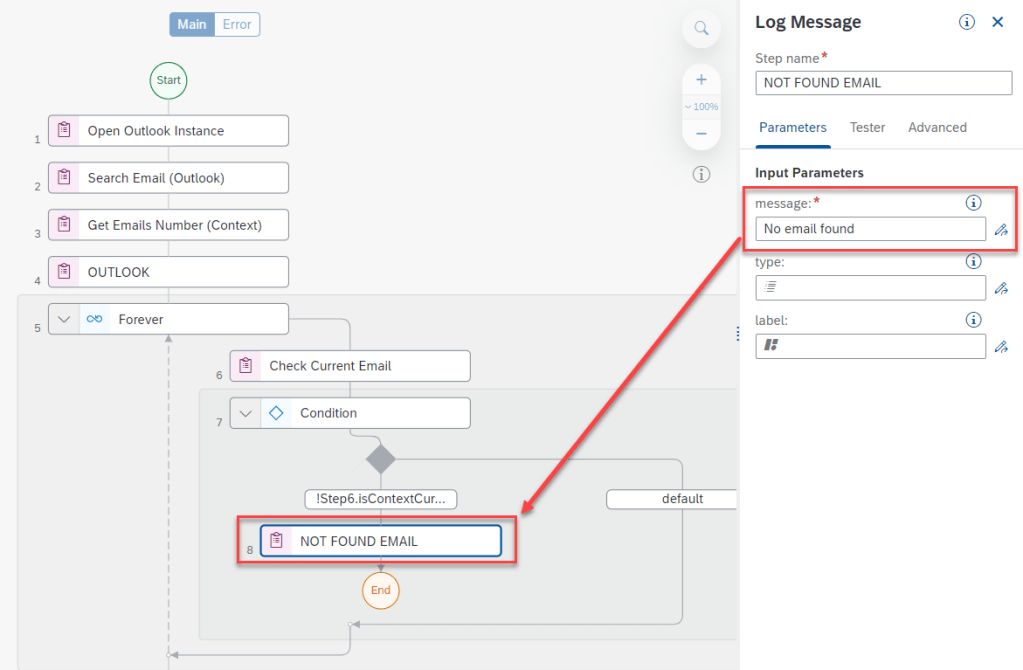
Task: Click info icon in Log Message header
Action: pyautogui.click(x=967, y=22)
